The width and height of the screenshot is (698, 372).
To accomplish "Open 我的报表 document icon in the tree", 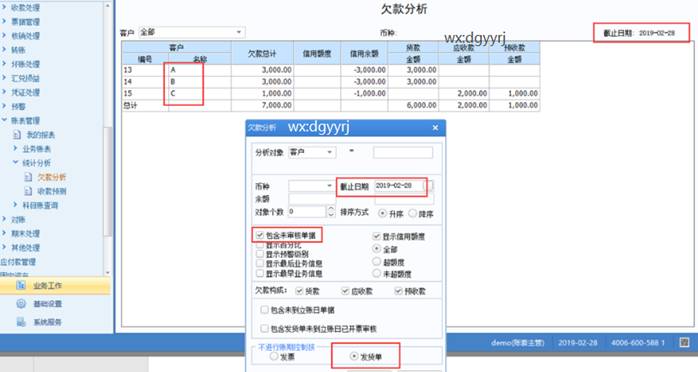I will pos(17,134).
